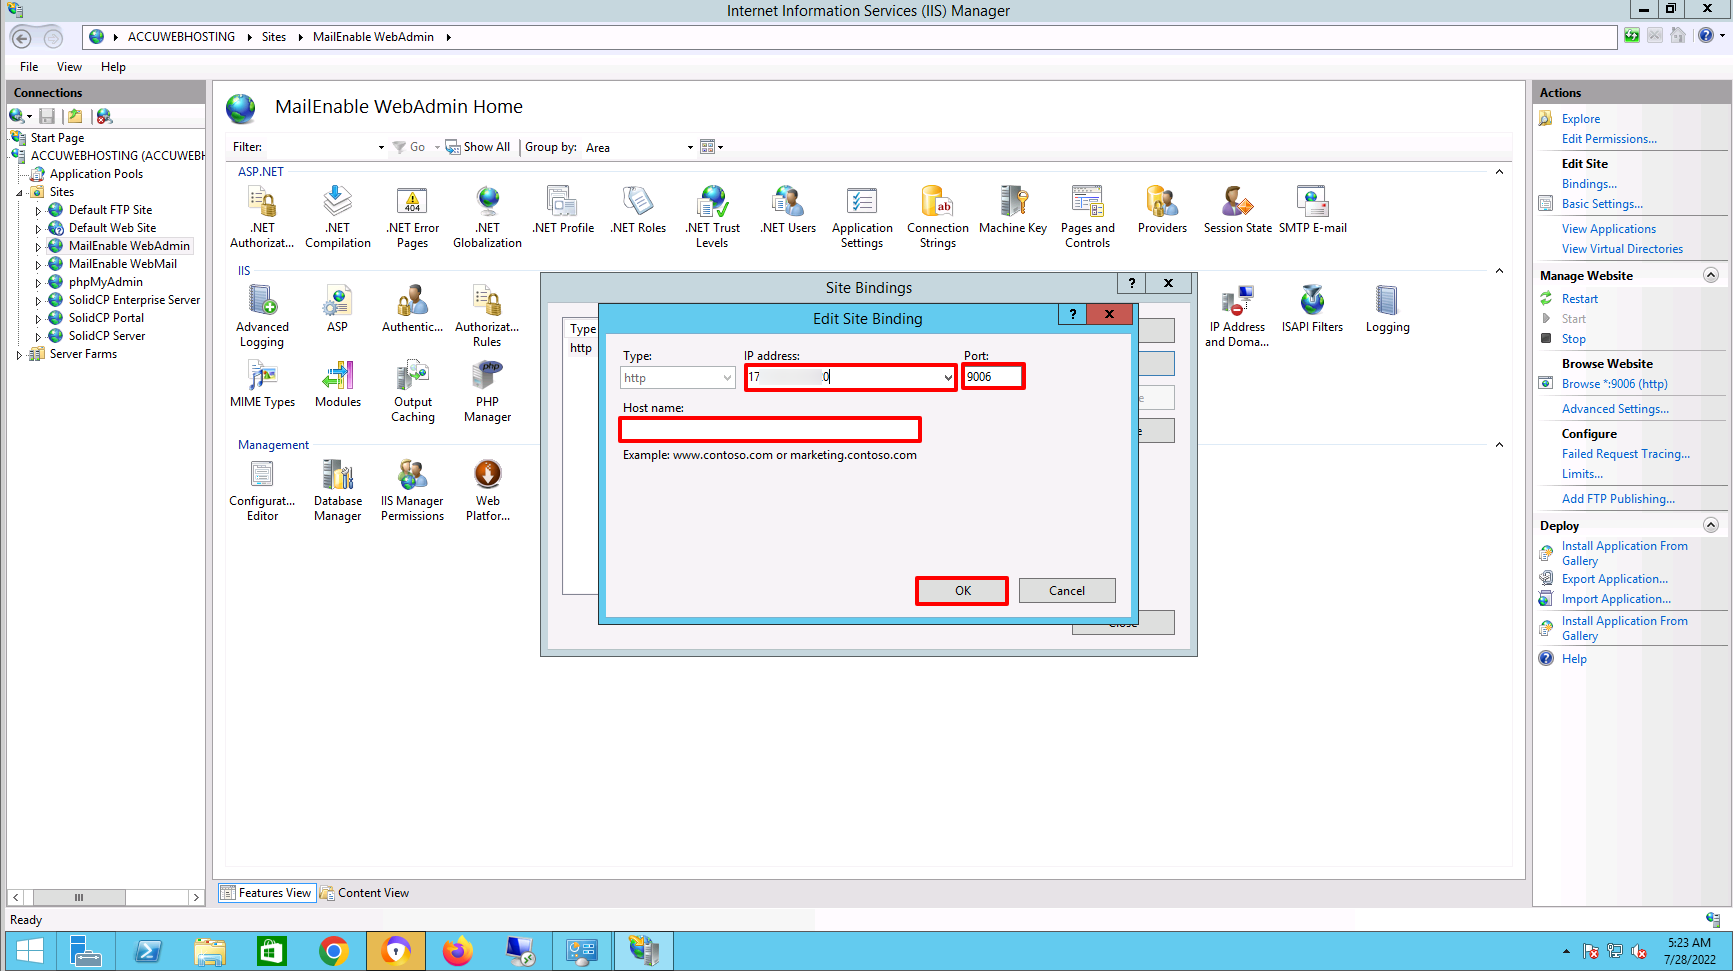The width and height of the screenshot is (1733, 971).
Task: Open Modules feature
Action: click(338, 385)
